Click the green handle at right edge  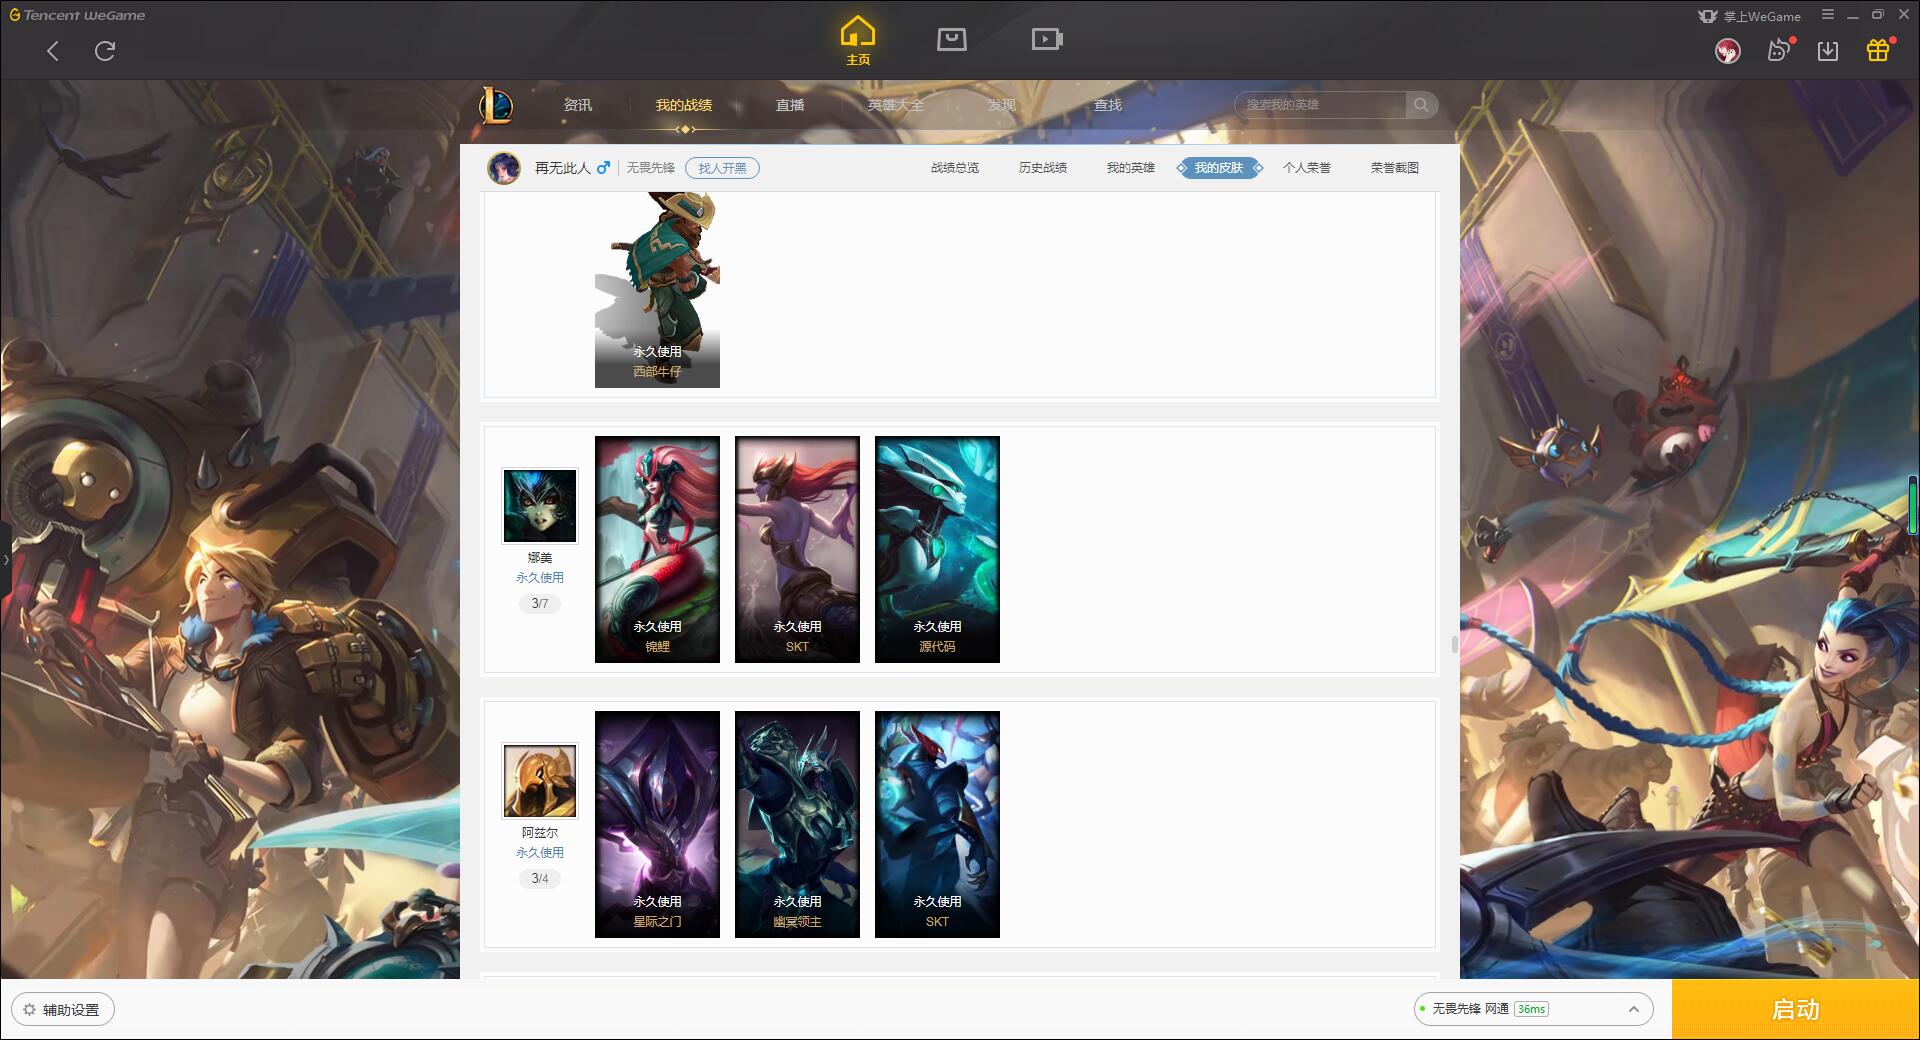(x=1914, y=504)
